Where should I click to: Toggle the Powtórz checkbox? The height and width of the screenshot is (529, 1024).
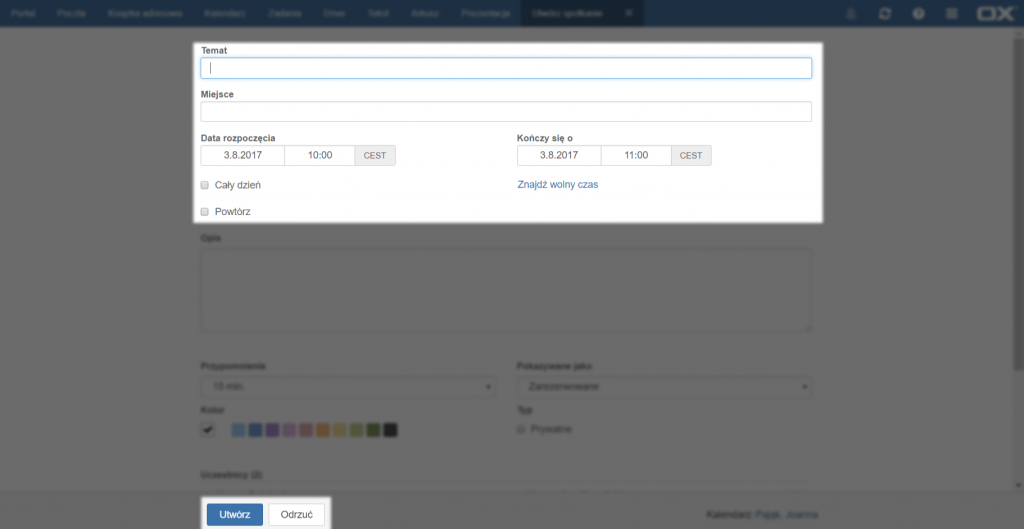(205, 212)
